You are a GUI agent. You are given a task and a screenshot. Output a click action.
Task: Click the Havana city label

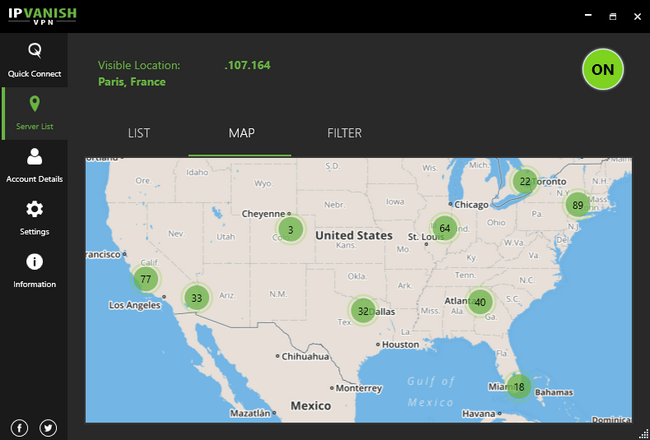coord(479,414)
